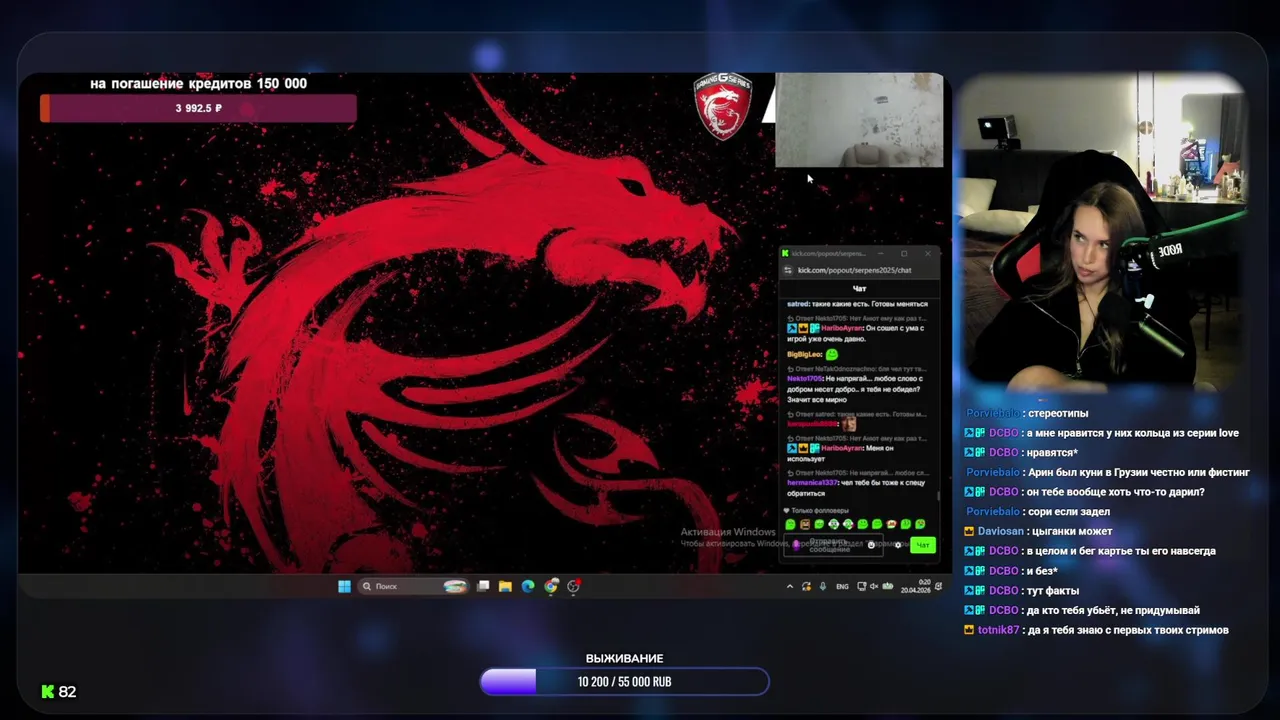Click username hermanica1337 in the popout chat
The height and width of the screenshot is (720, 1280).
[810, 483]
